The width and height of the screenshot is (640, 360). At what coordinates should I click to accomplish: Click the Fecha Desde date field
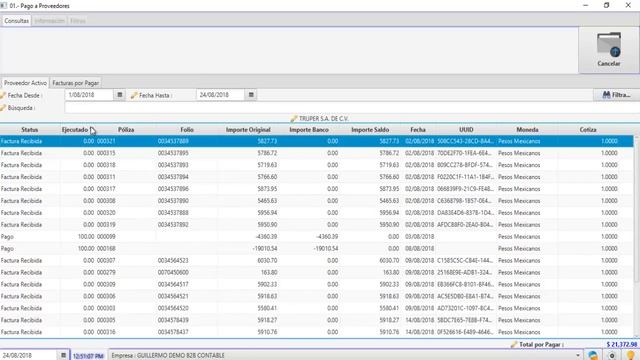point(89,95)
